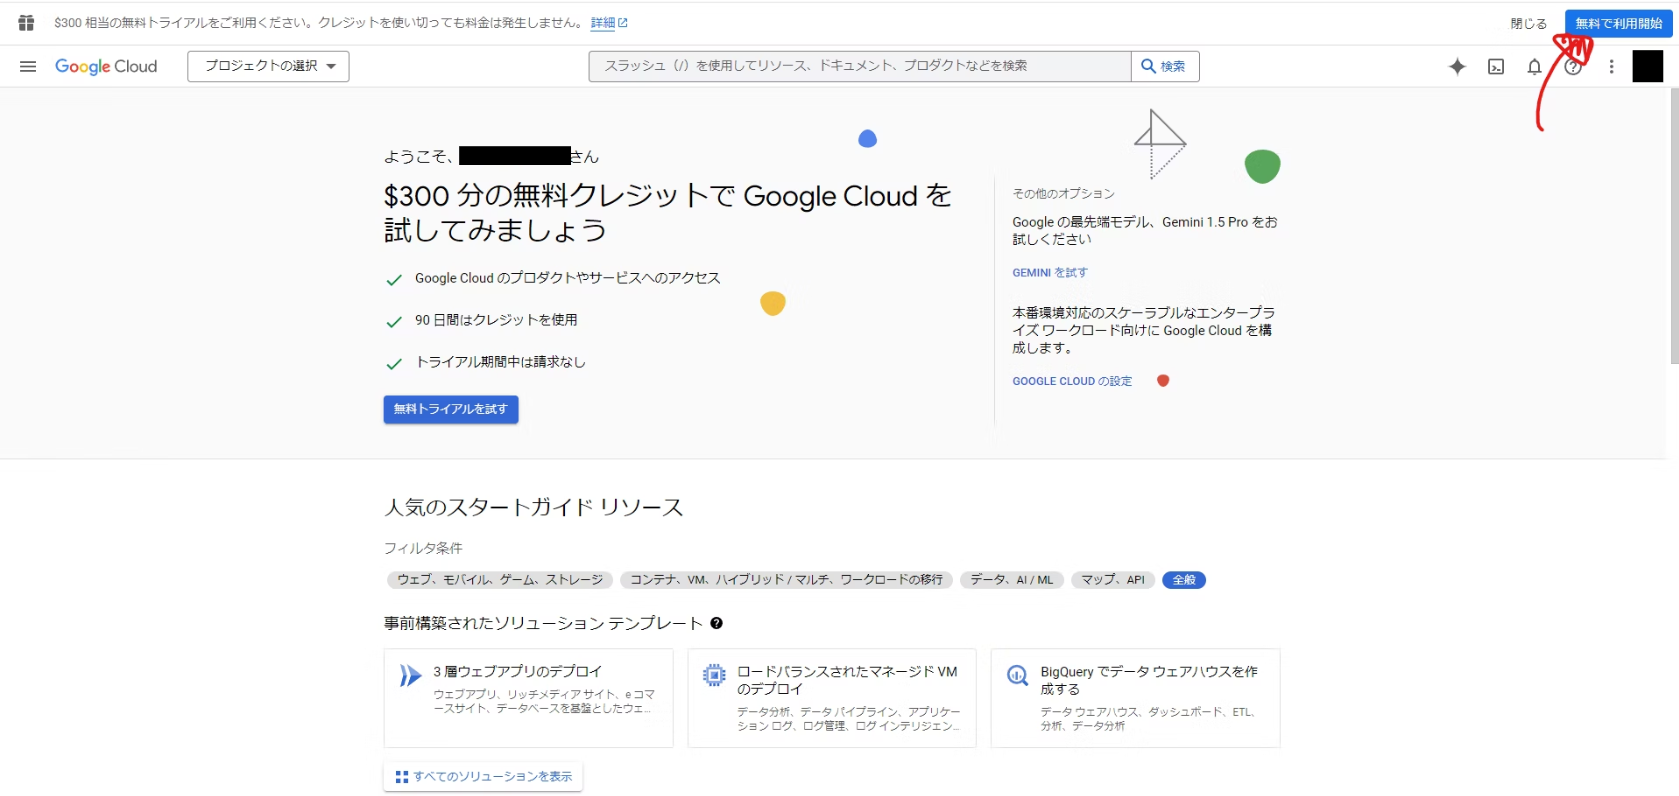This screenshot has height=796, width=1679.
Task: Activate Cloud Shell terminal icon
Action: click(x=1496, y=66)
